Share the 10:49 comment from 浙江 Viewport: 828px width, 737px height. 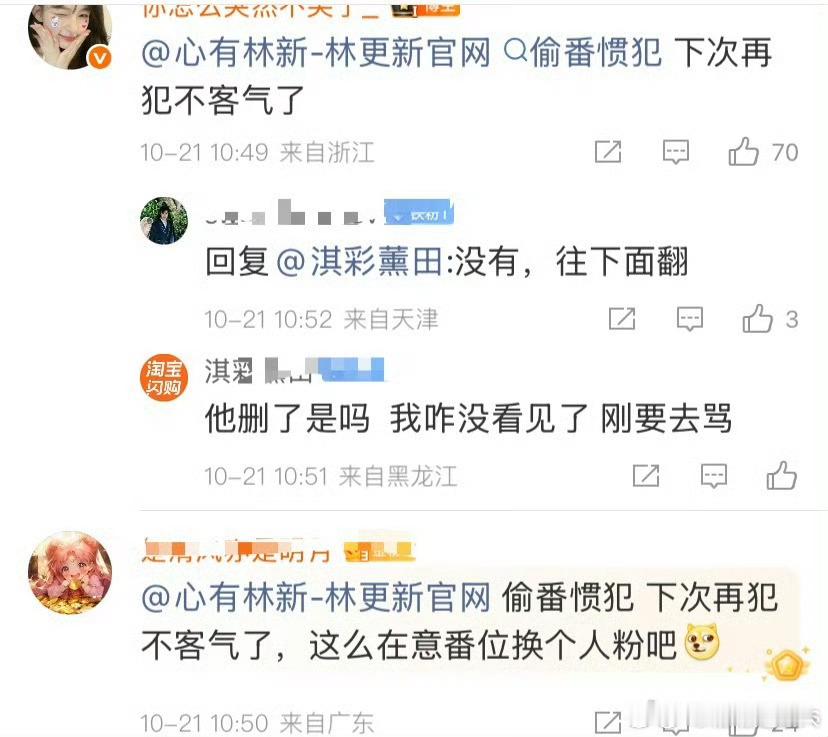(x=608, y=152)
